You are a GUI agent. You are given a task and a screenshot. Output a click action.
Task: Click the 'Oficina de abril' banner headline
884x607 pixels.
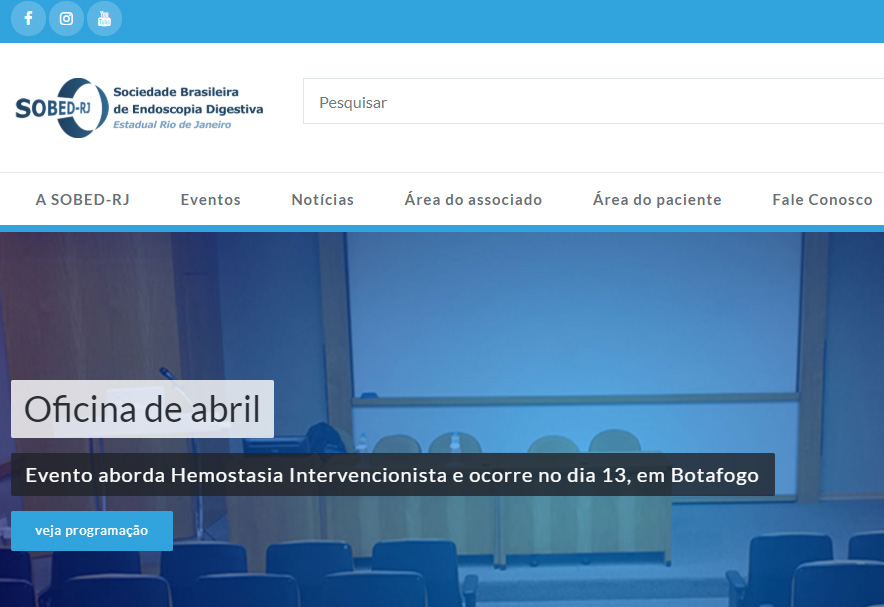pos(142,409)
